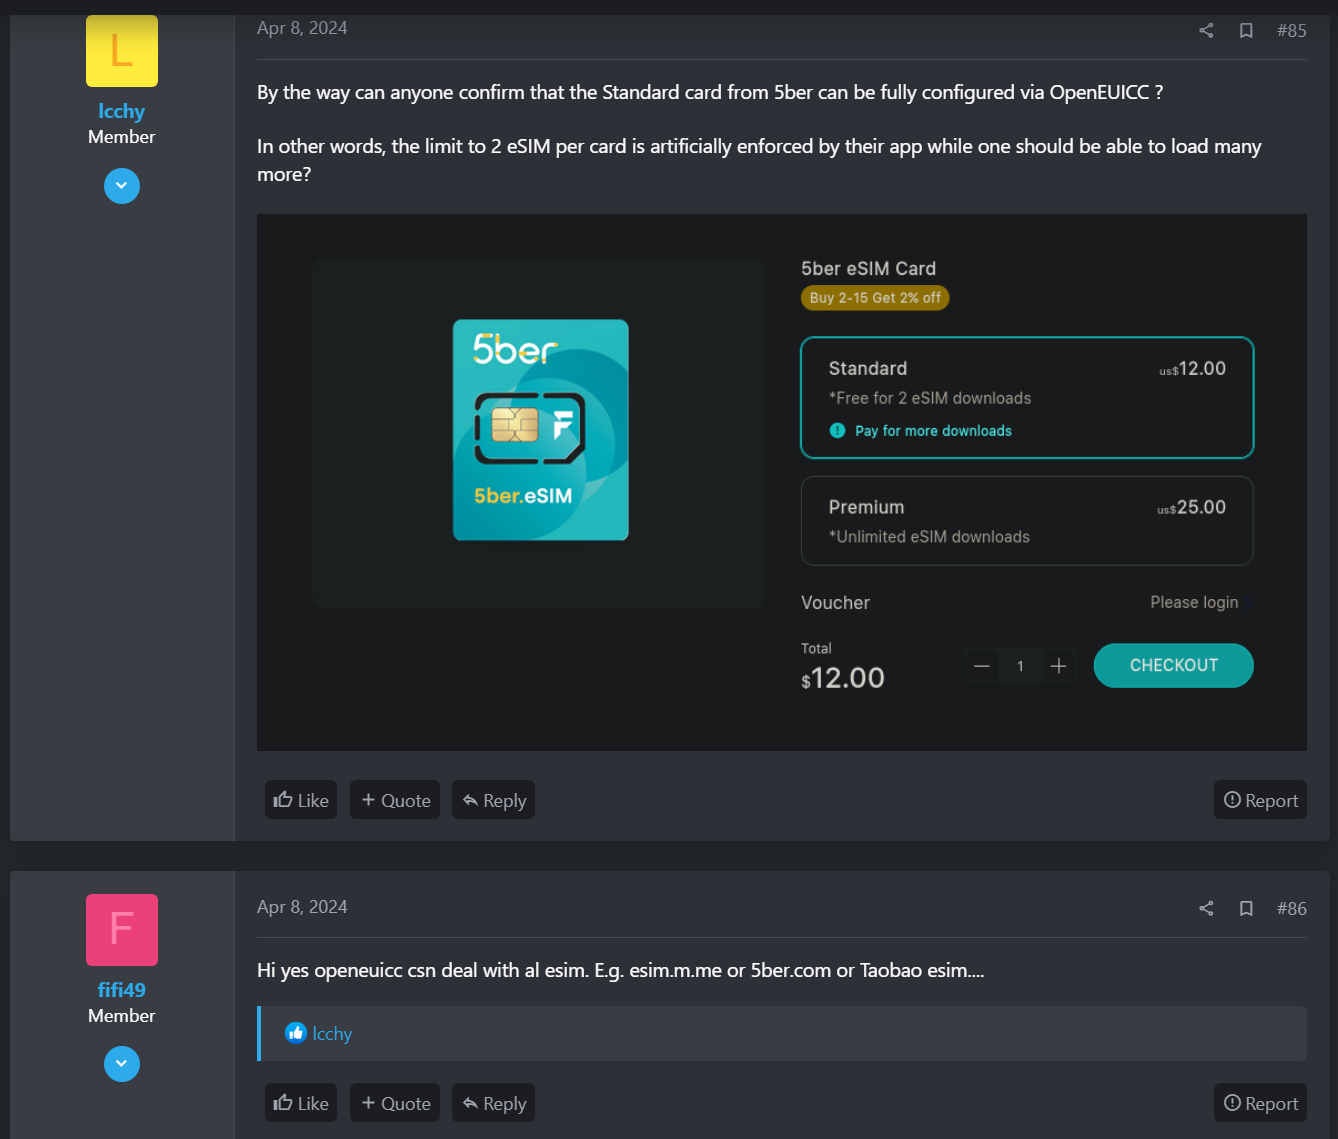The image size is (1338, 1139).
Task: Select the Premium $25.00 card option
Action: (x=1026, y=521)
